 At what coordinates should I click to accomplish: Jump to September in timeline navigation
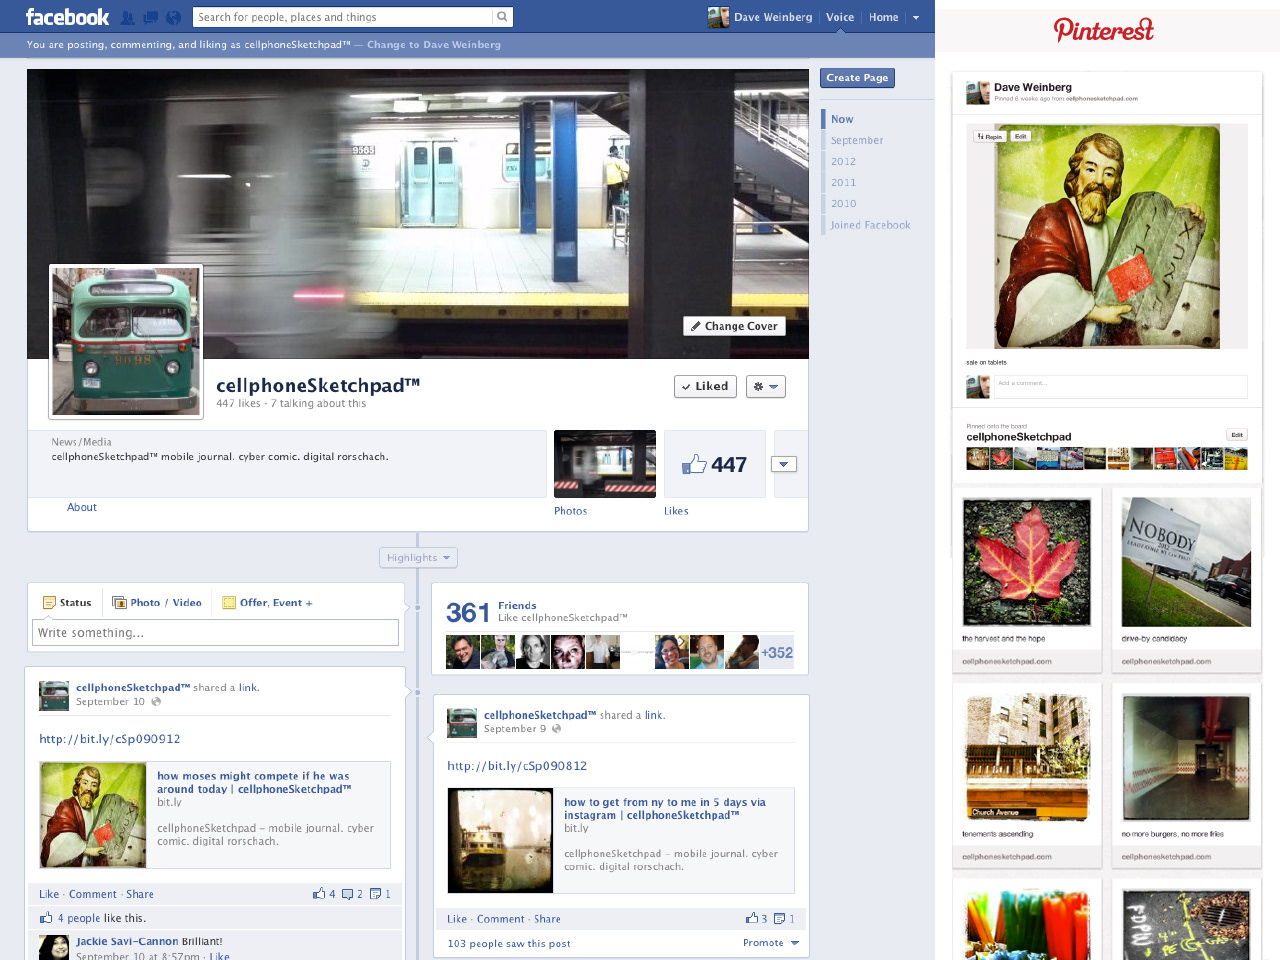click(857, 140)
